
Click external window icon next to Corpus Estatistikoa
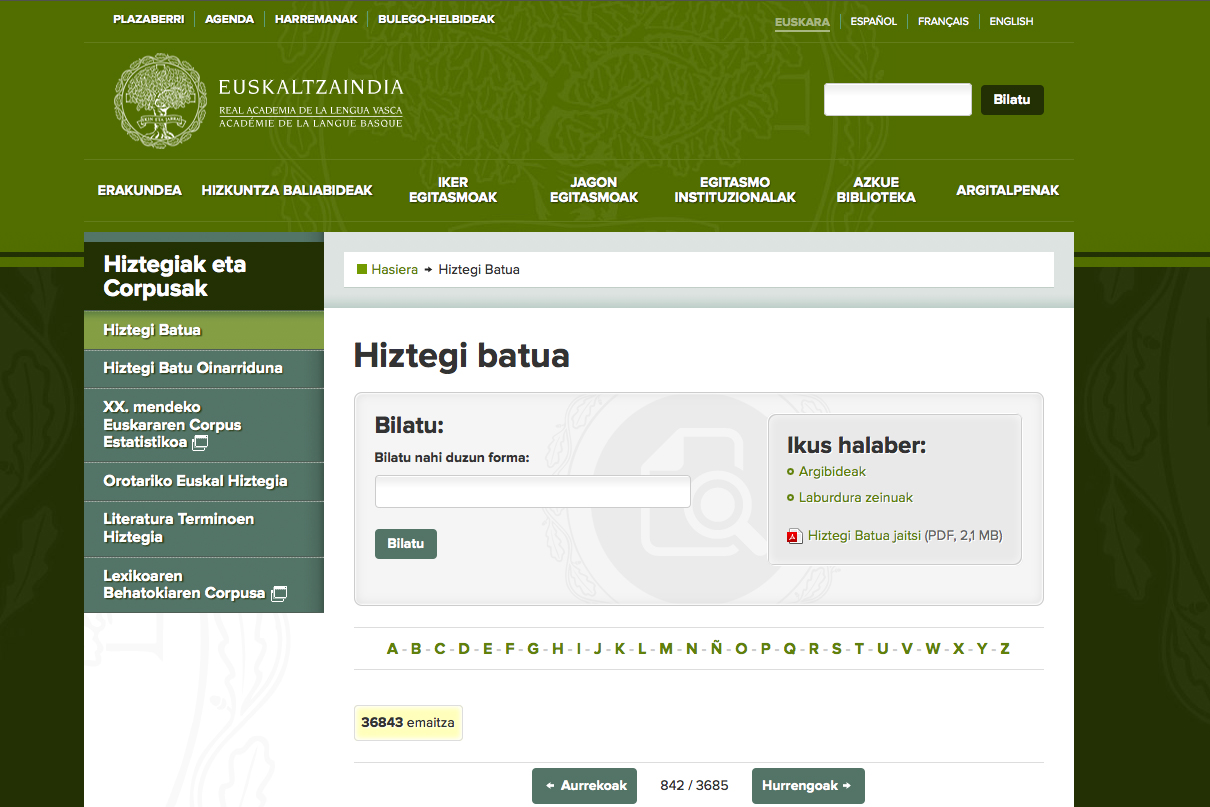(x=200, y=443)
